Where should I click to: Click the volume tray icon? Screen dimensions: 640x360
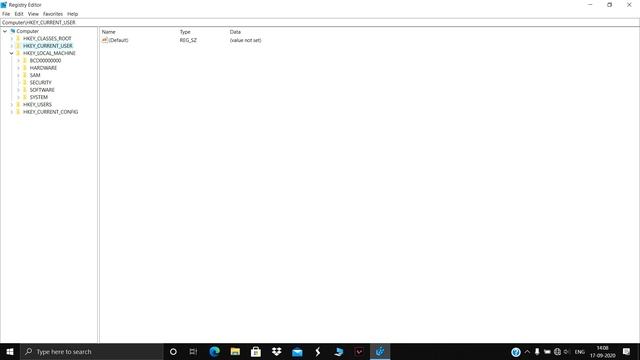pyautogui.click(x=567, y=352)
